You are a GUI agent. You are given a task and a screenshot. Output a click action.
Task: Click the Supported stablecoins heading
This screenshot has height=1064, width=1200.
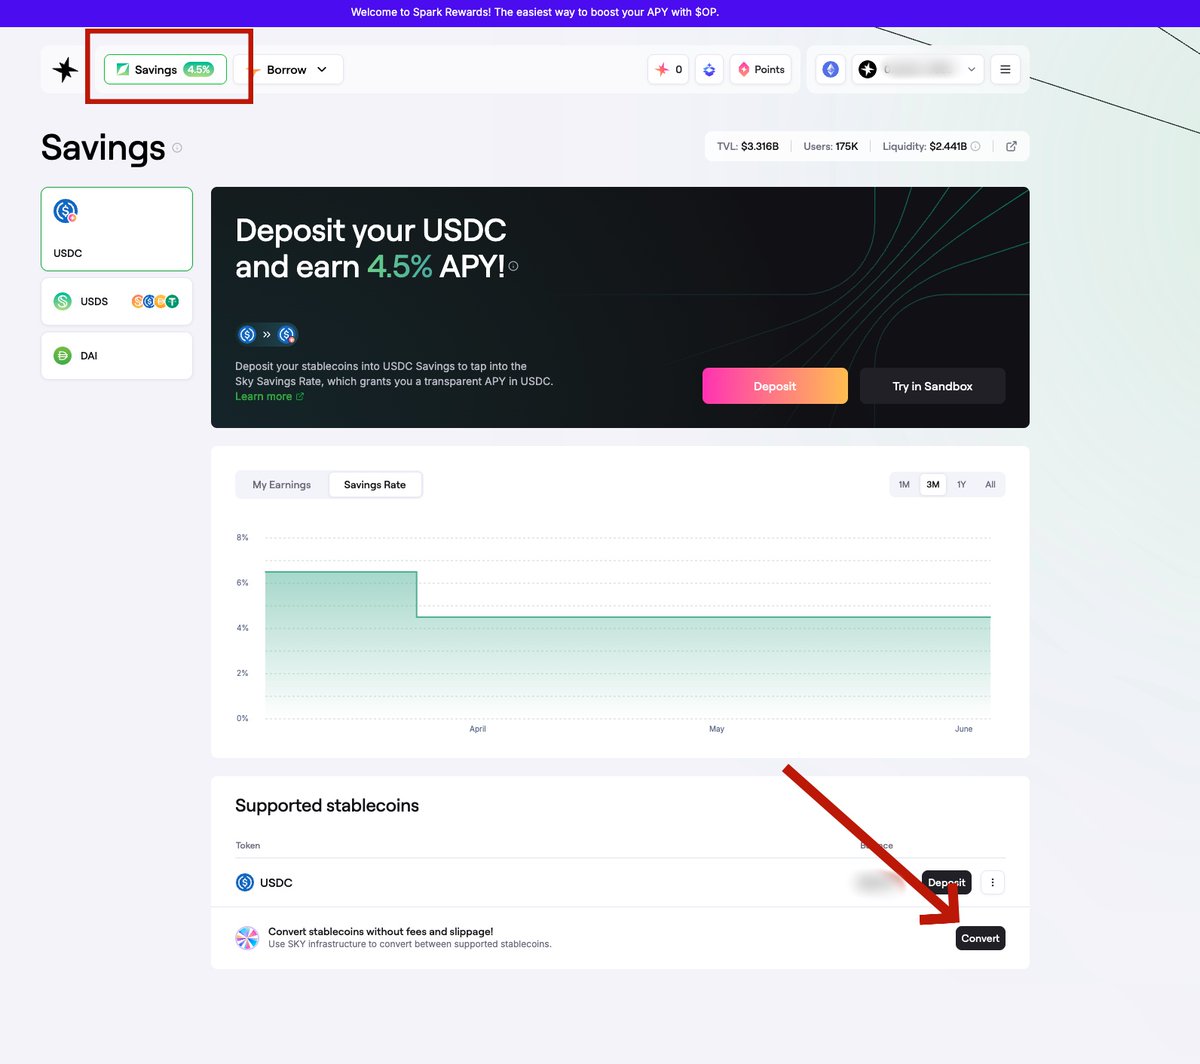[327, 806]
